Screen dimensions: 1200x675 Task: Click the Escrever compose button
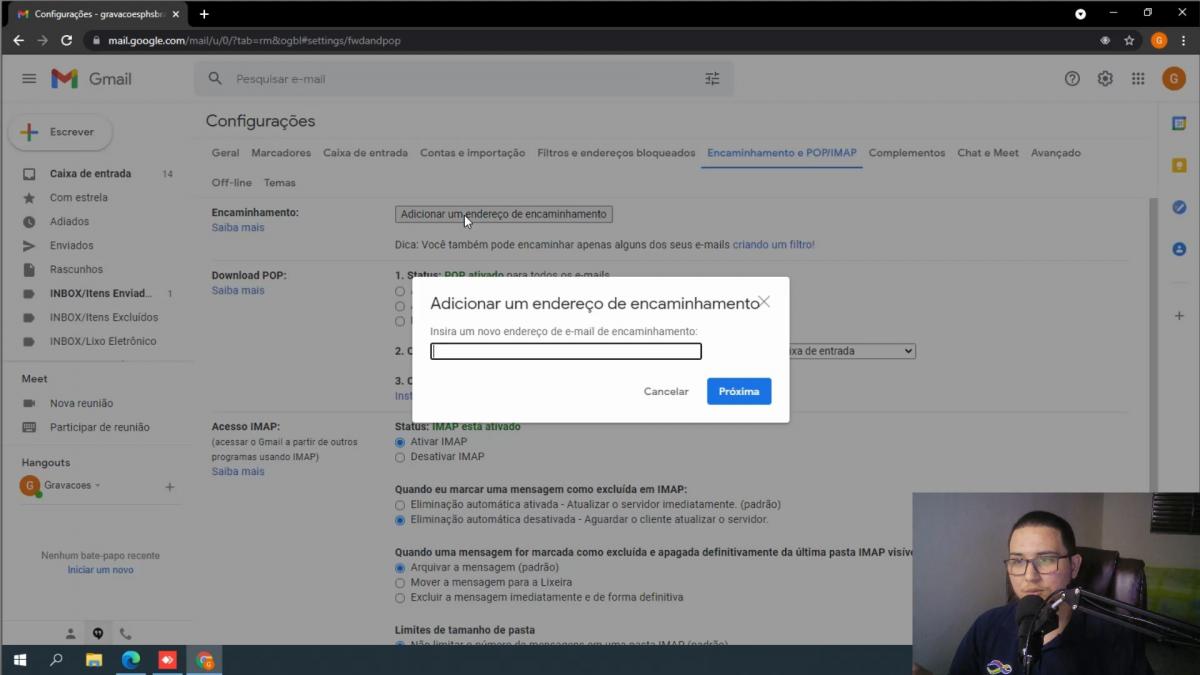[61, 132]
